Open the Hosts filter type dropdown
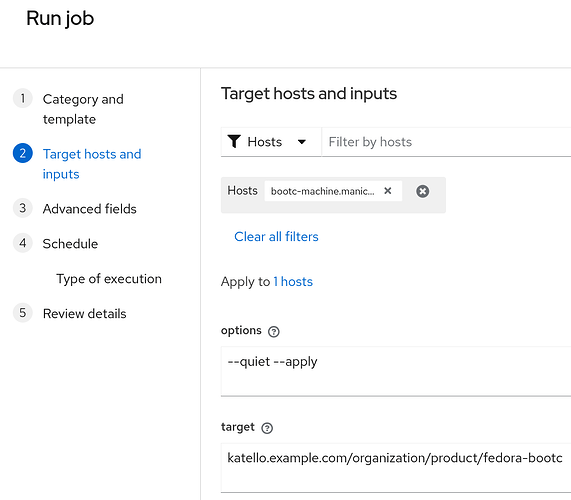Viewport: 571px width, 500px height. point(271,142)
